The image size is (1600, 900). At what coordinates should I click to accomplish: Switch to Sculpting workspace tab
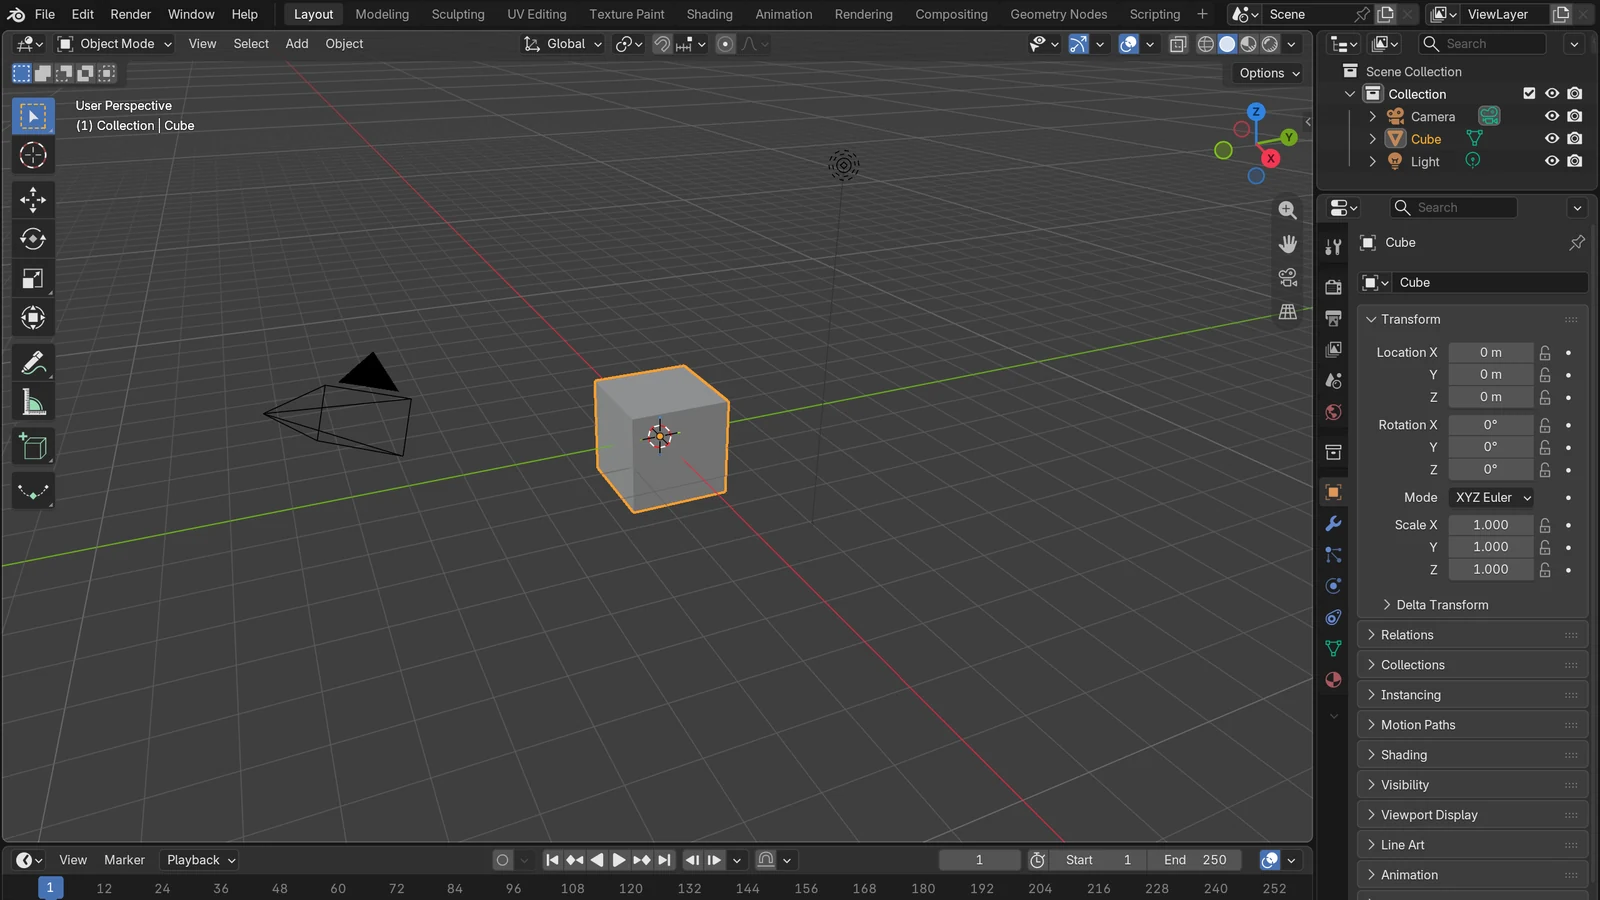coord(458,14)
